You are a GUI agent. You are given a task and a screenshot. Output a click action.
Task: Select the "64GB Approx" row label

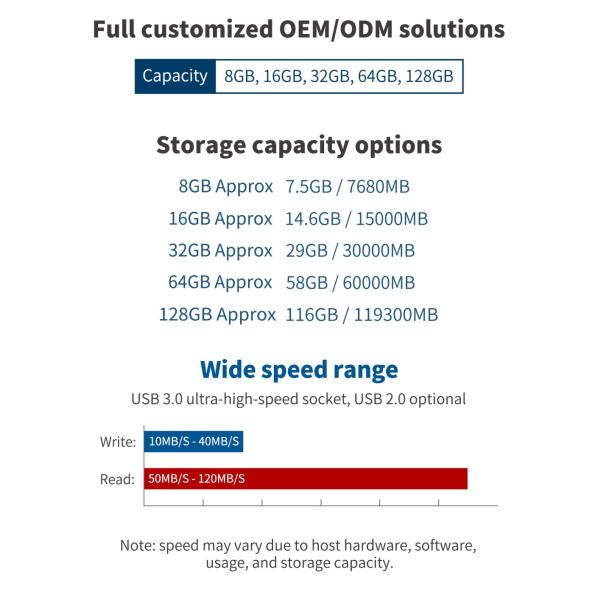(220, 283)
